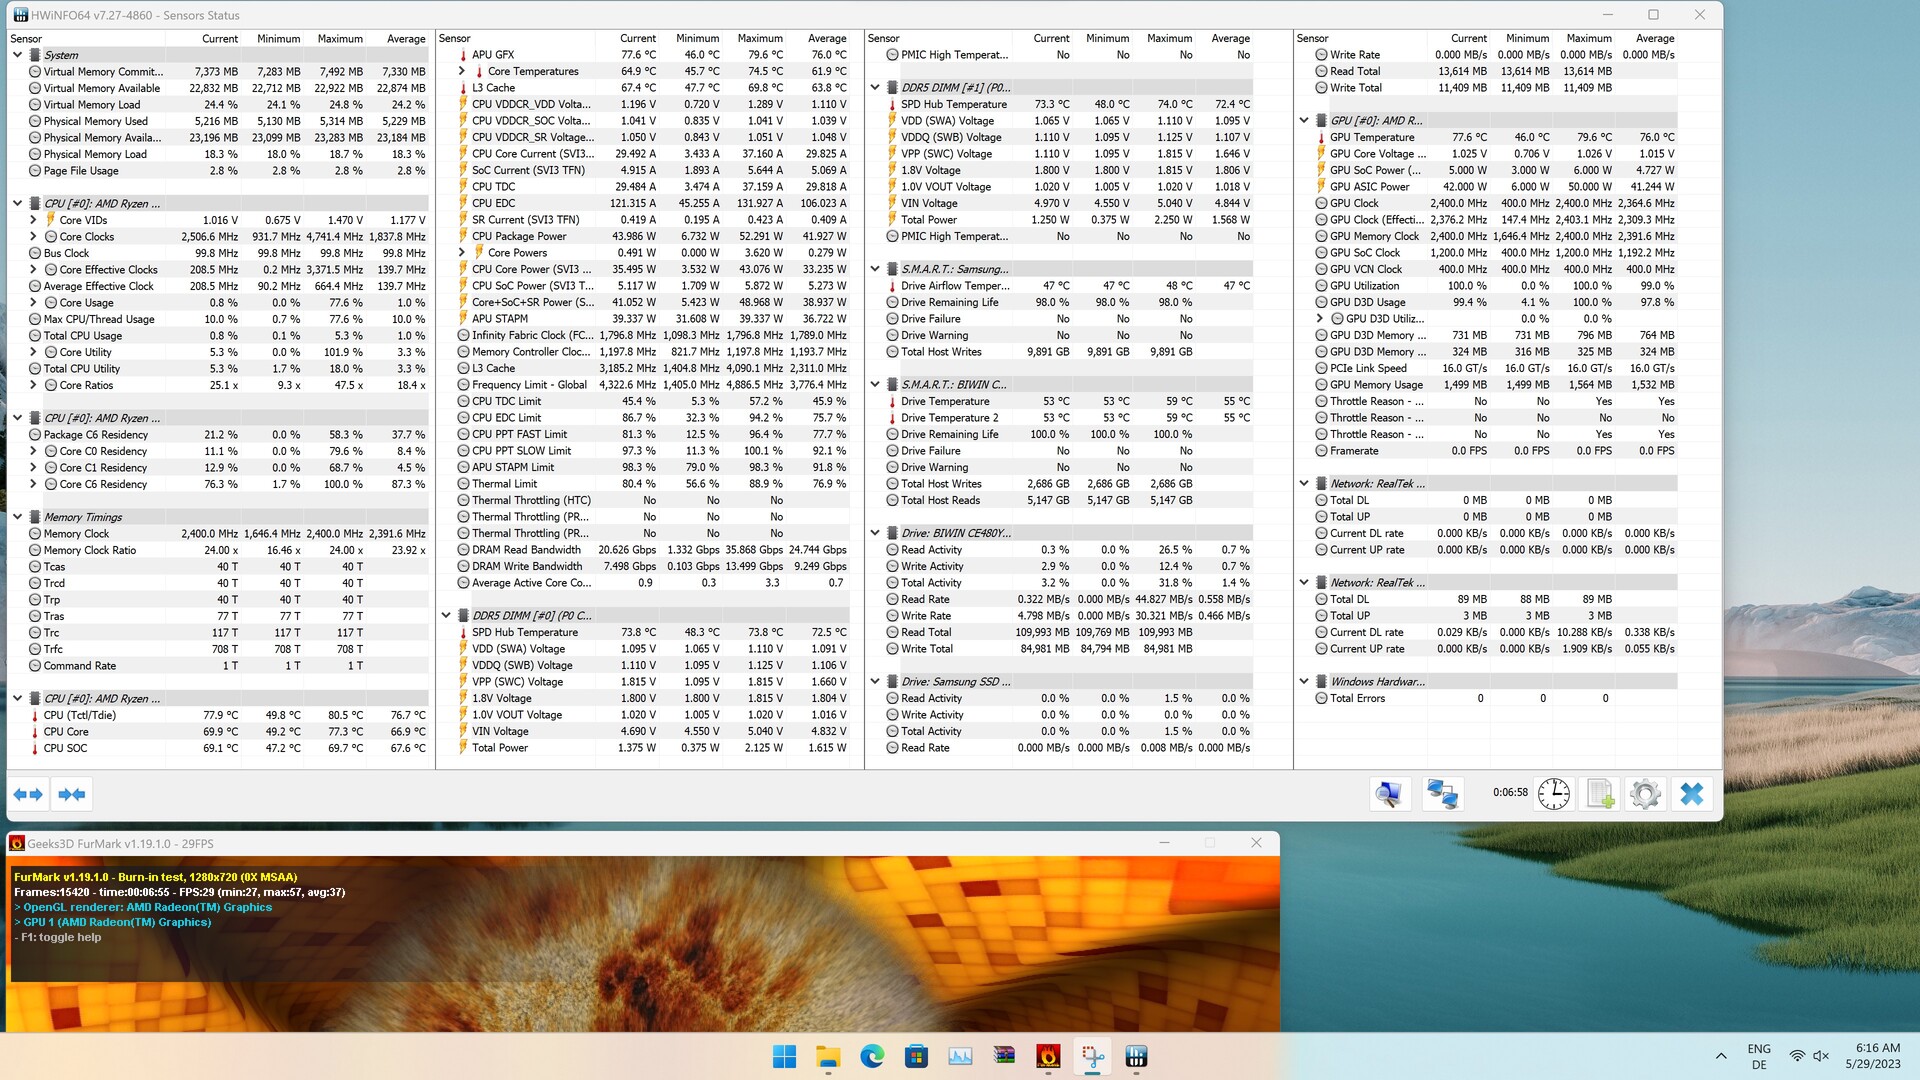The width and height of the screenshot is (1920, 1080).
Task: Open the remote network connection icon
Action: 1442,794
